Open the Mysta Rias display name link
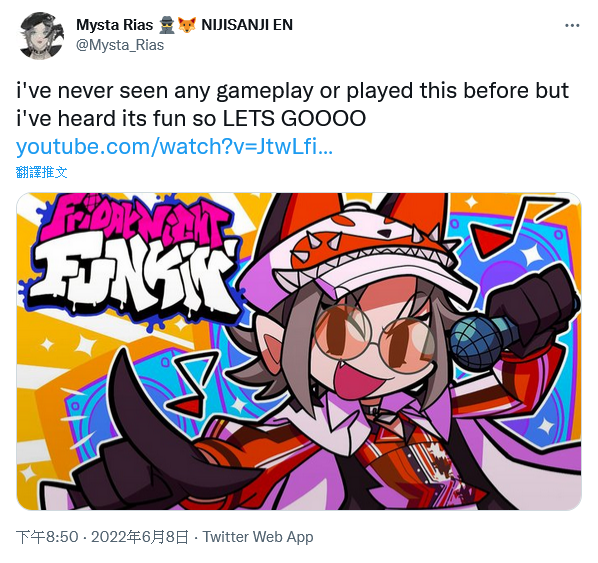Image resolution: width=598 pixels, height=563 pixels. point(114,25)
